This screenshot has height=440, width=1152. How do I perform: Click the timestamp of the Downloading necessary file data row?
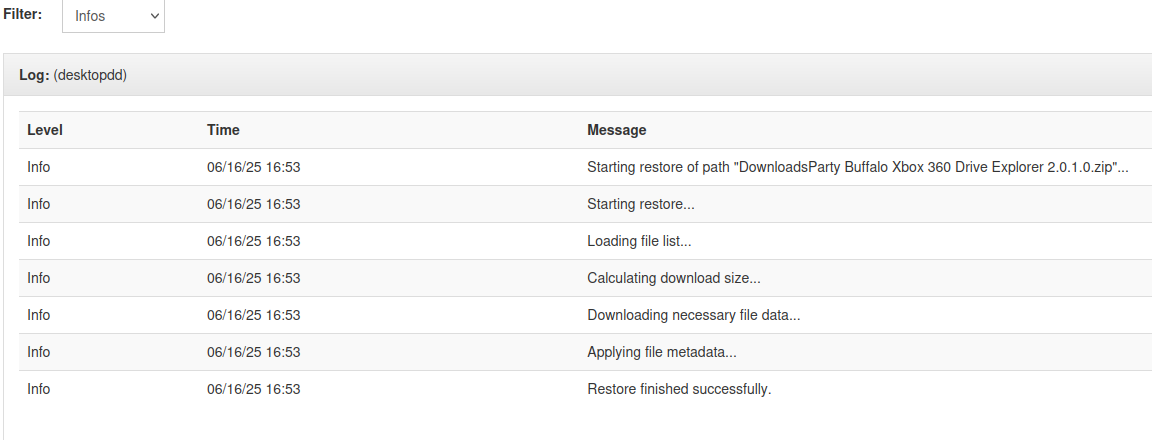(253, 315)
